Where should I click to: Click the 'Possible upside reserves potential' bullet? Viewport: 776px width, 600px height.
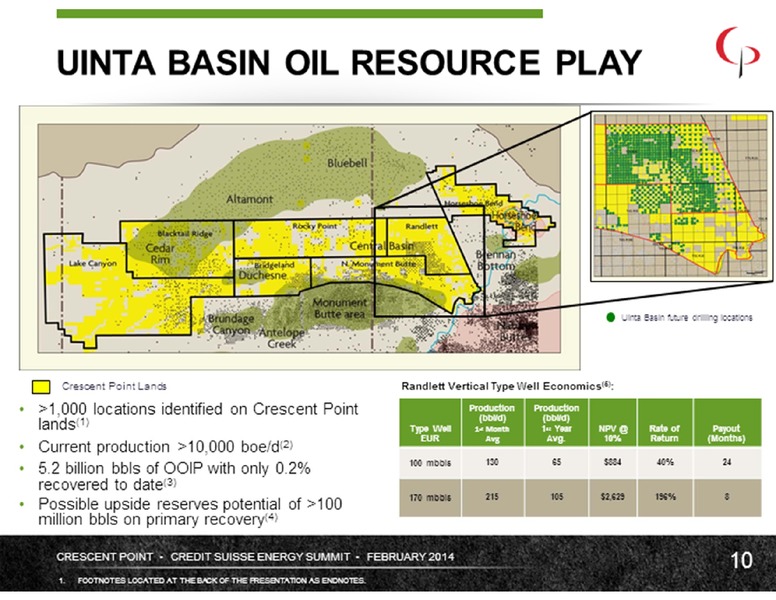pos(190,511)
